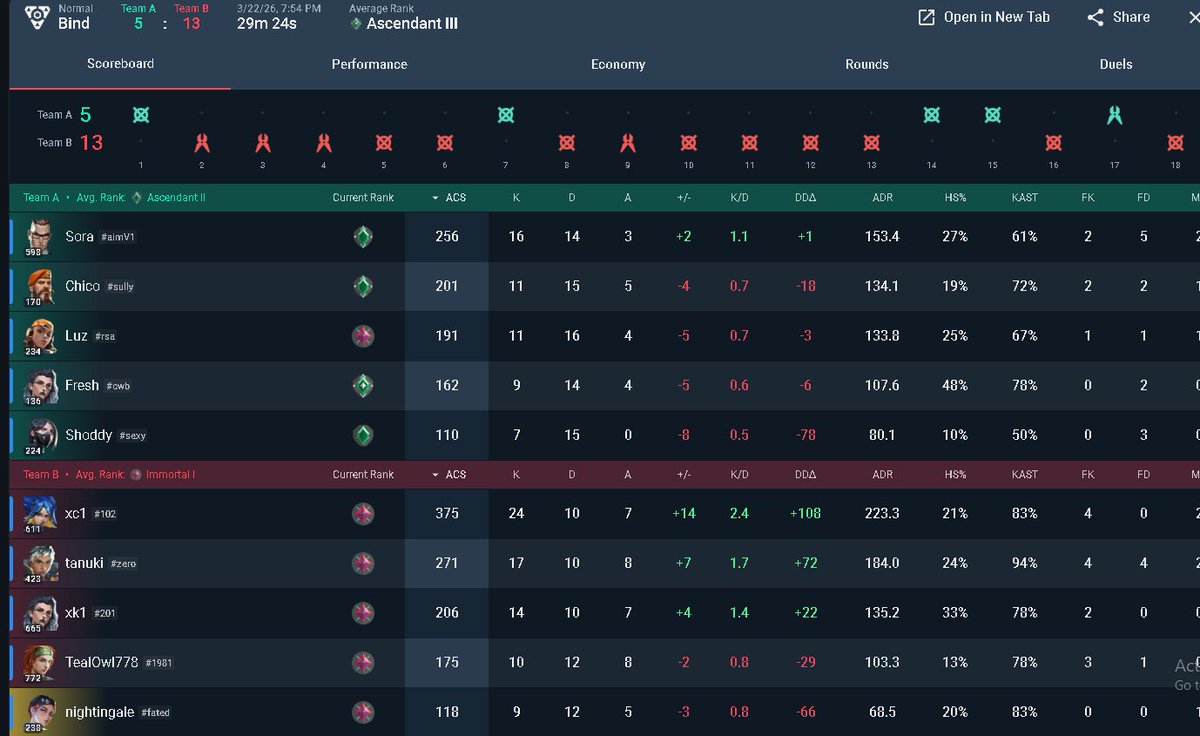Select round 12 elimination icon for Team B
The width and height of the screenshot is (1200, 736).
pyautogui.click(x=811, y=143)
